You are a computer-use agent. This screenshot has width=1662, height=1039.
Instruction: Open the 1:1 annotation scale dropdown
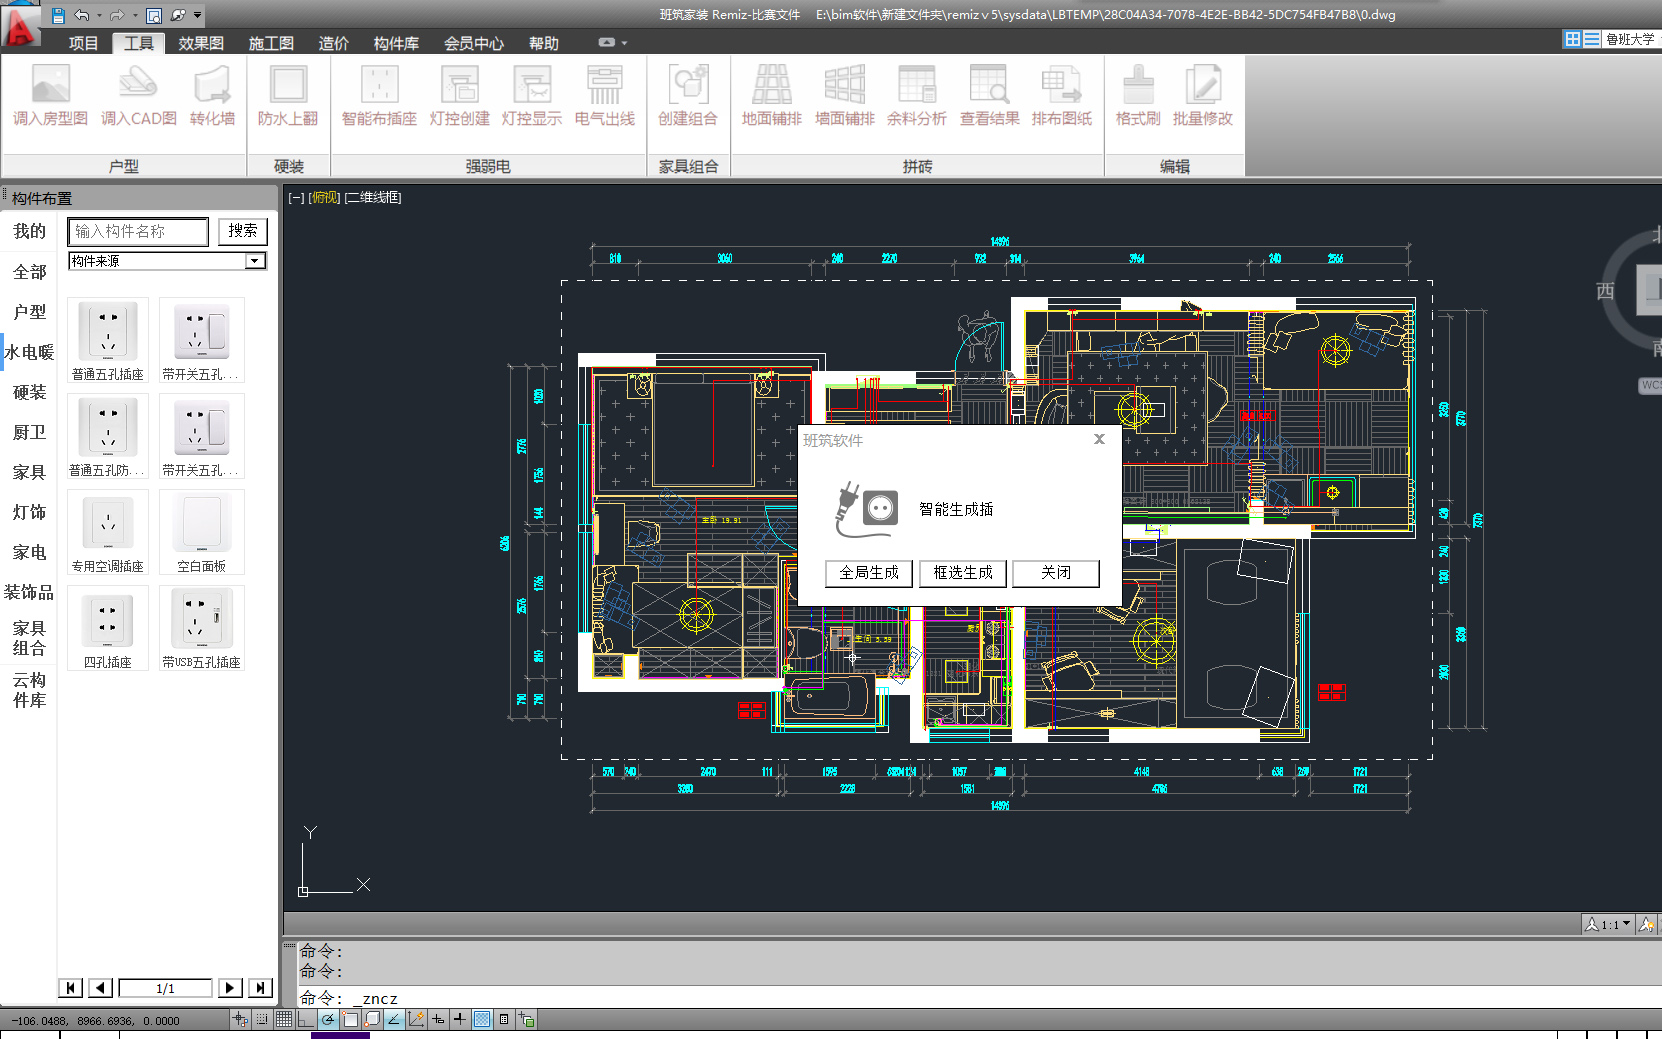[1609, 924]
